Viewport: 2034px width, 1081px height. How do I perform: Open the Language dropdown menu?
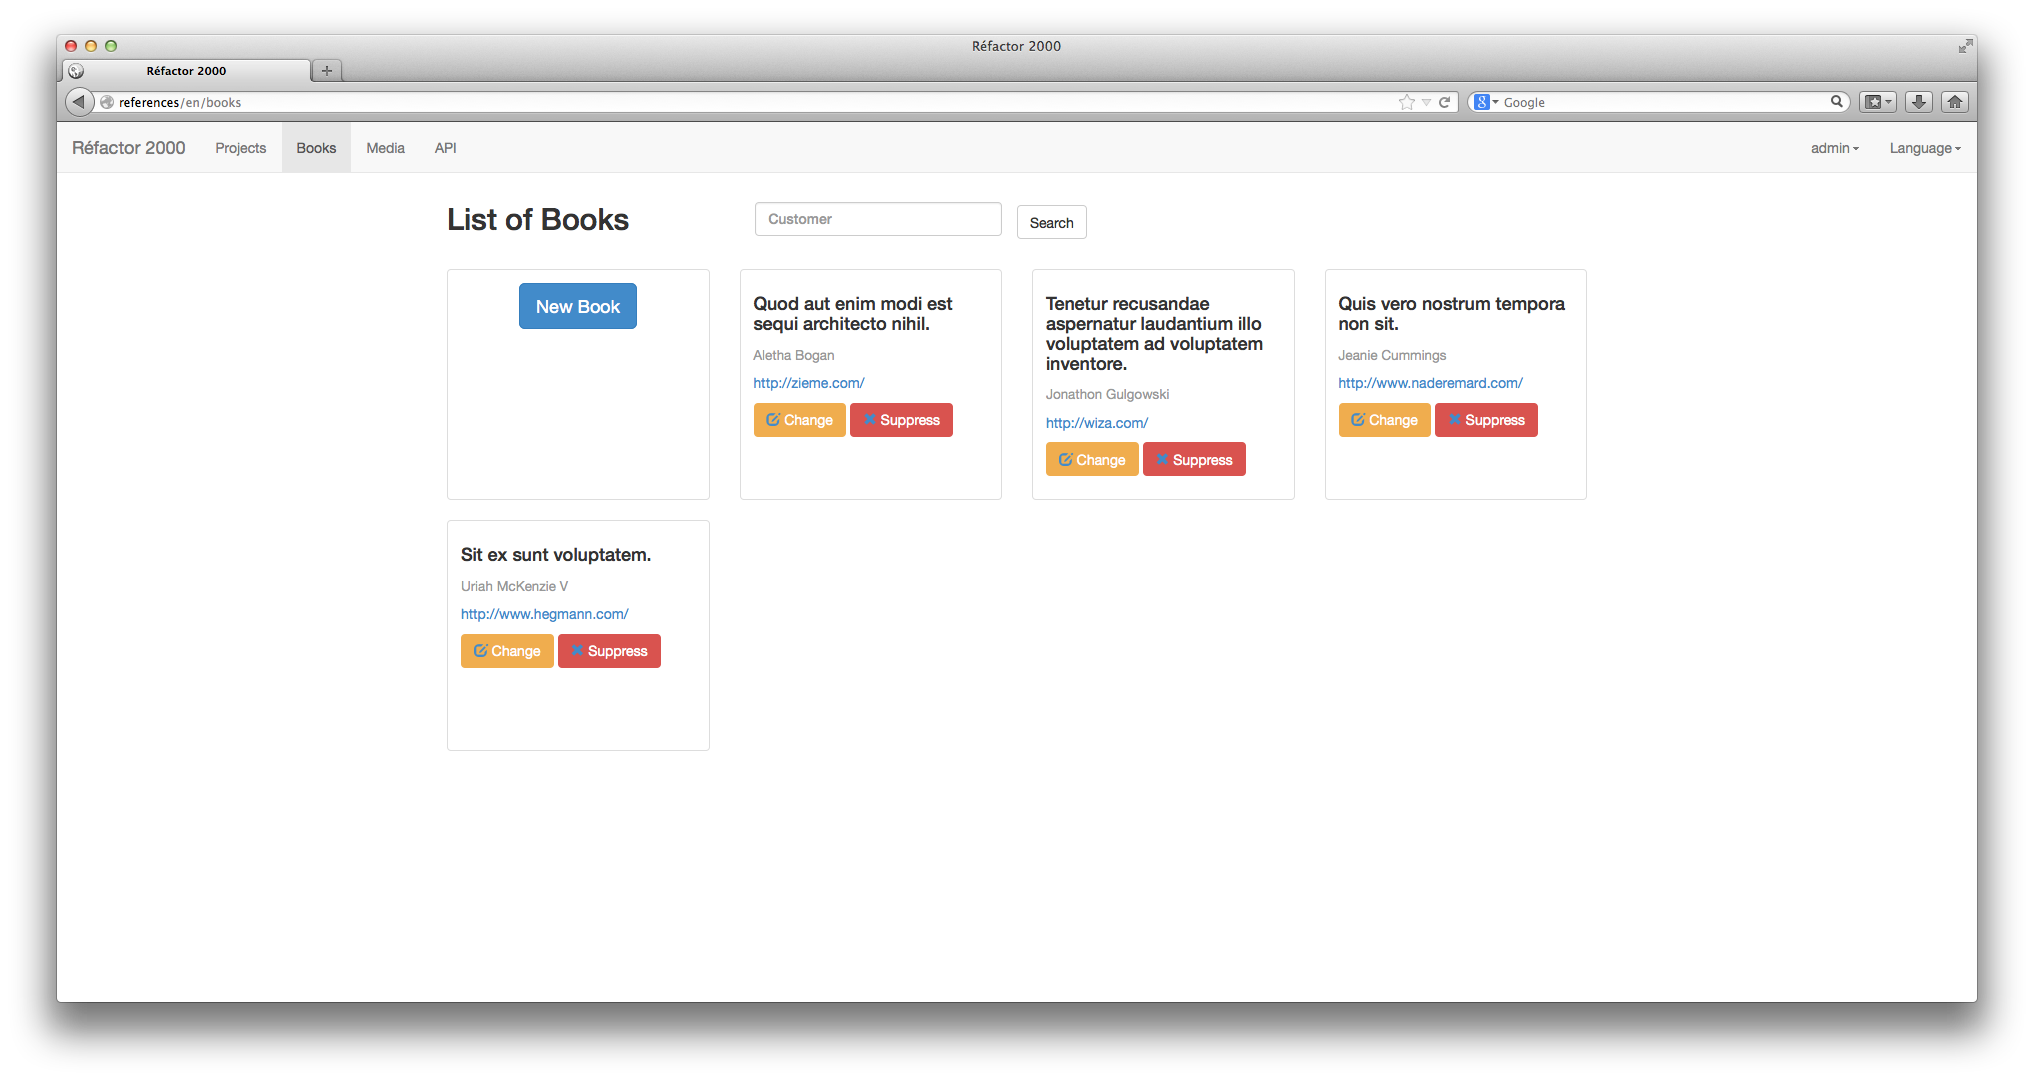[1923, 147]
